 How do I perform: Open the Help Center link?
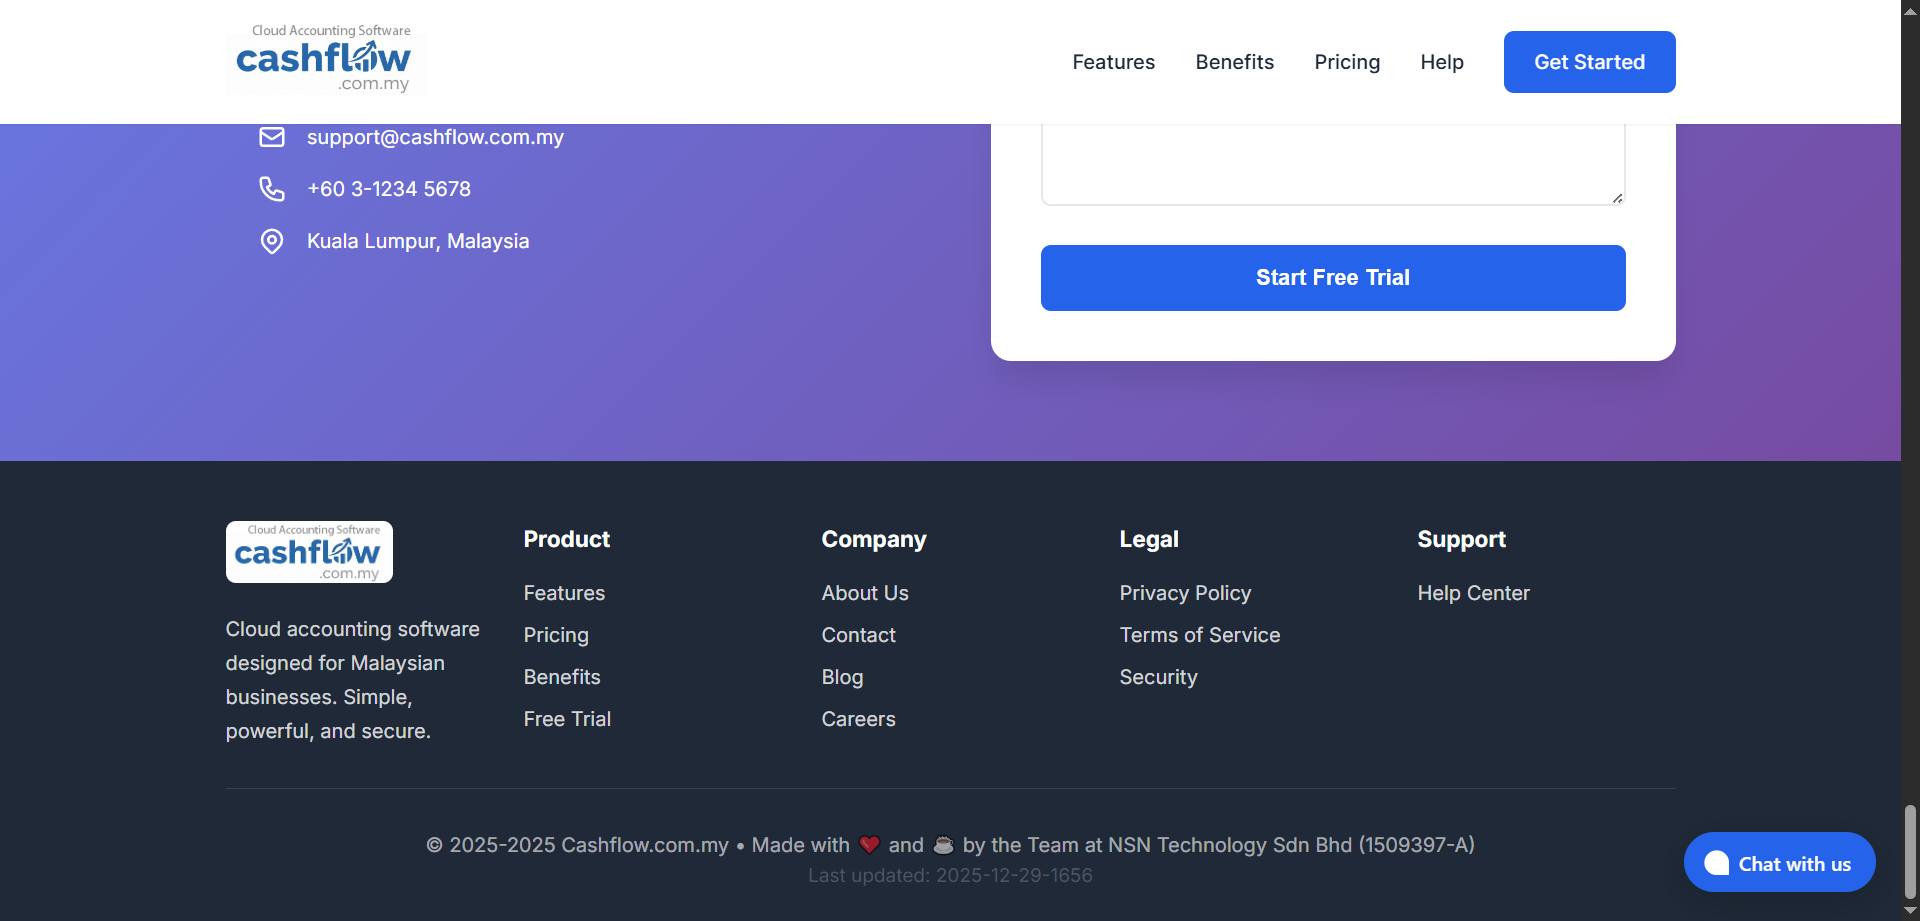[1473, 592]
